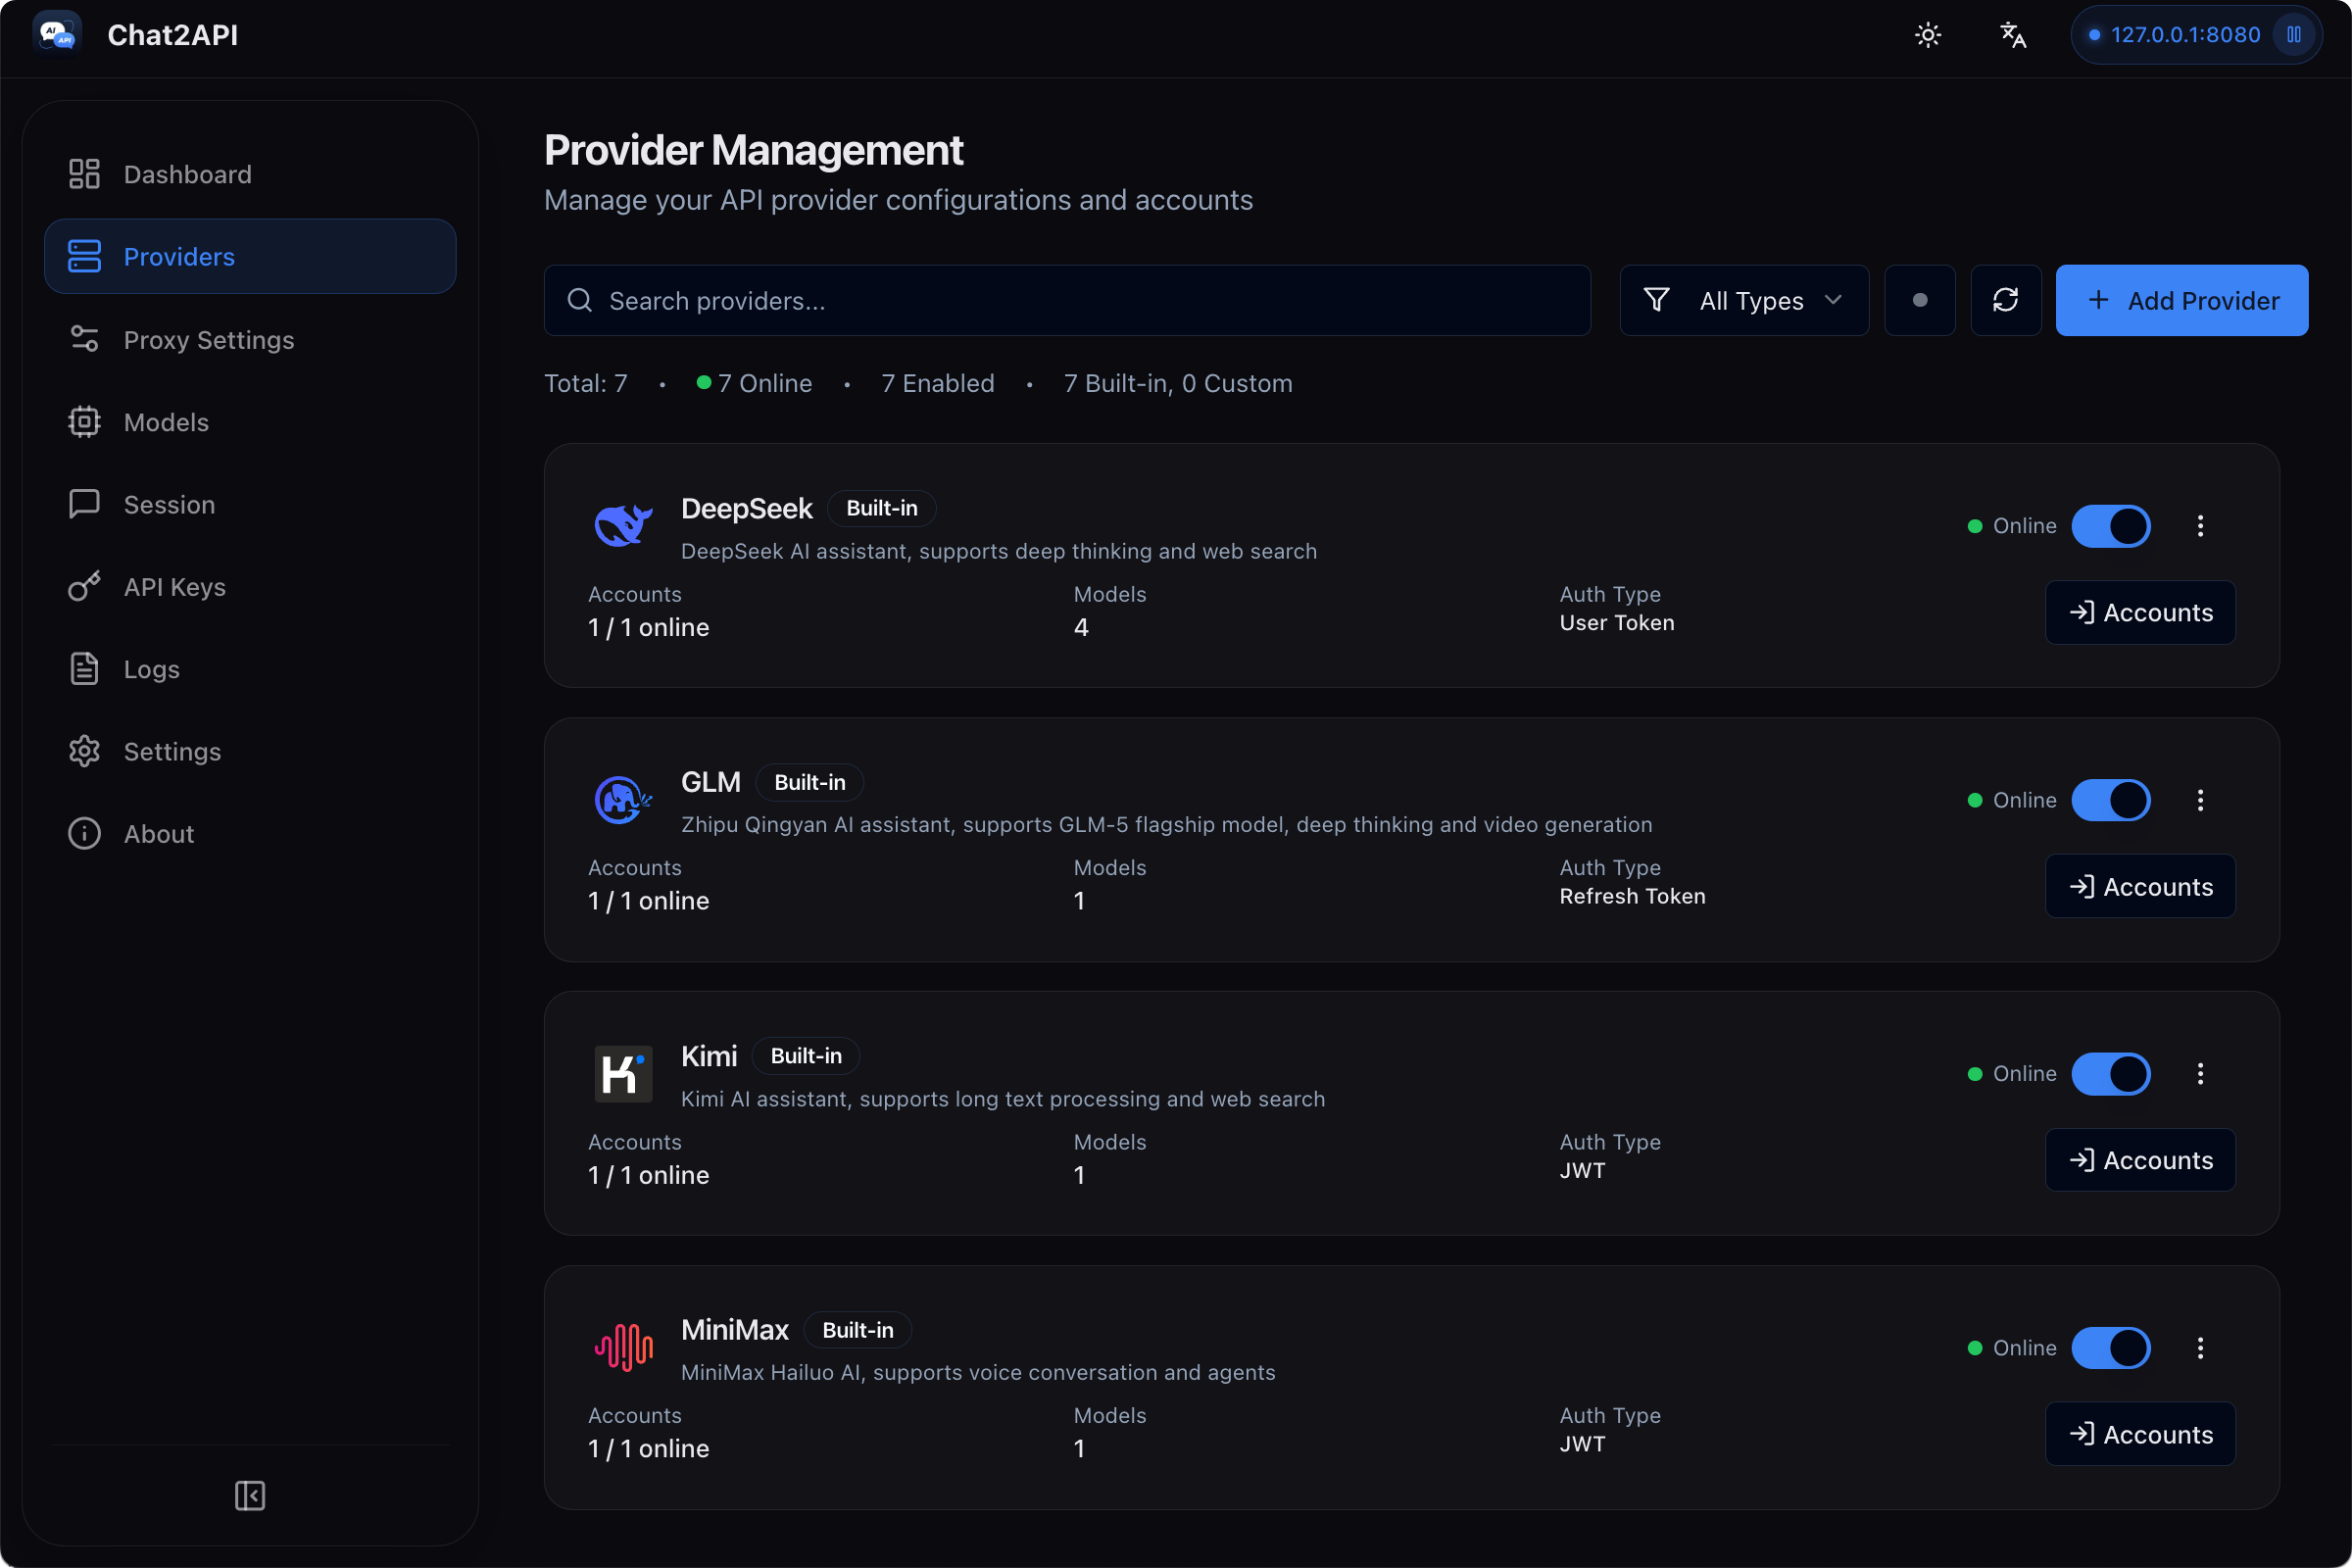Click the 'Total: 7' count

click(586, 383)
